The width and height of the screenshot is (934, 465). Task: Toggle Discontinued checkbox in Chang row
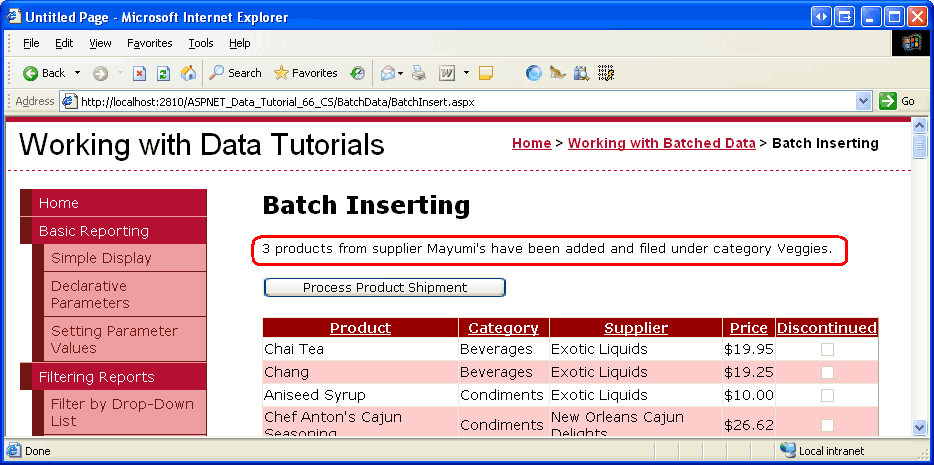(827, 373)
